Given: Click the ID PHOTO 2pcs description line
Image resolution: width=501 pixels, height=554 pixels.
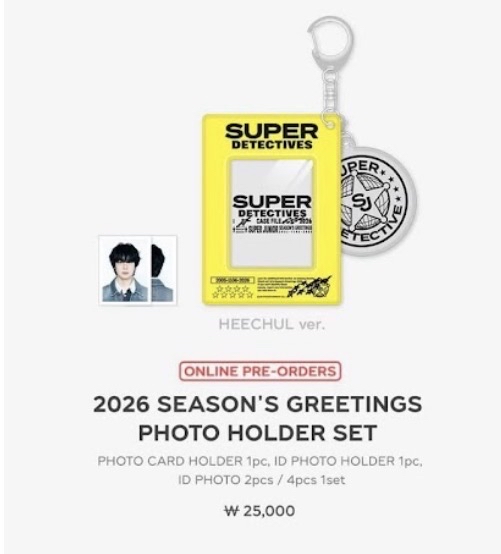Looking at the screenshot, I should (261, 480).
